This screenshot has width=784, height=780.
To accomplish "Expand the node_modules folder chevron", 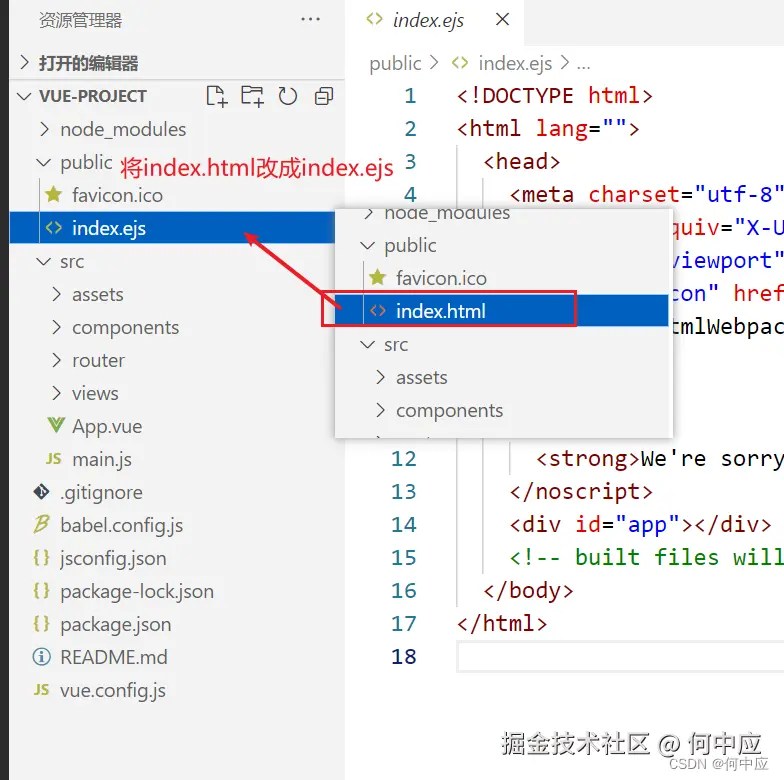I will tap(44, 130).
